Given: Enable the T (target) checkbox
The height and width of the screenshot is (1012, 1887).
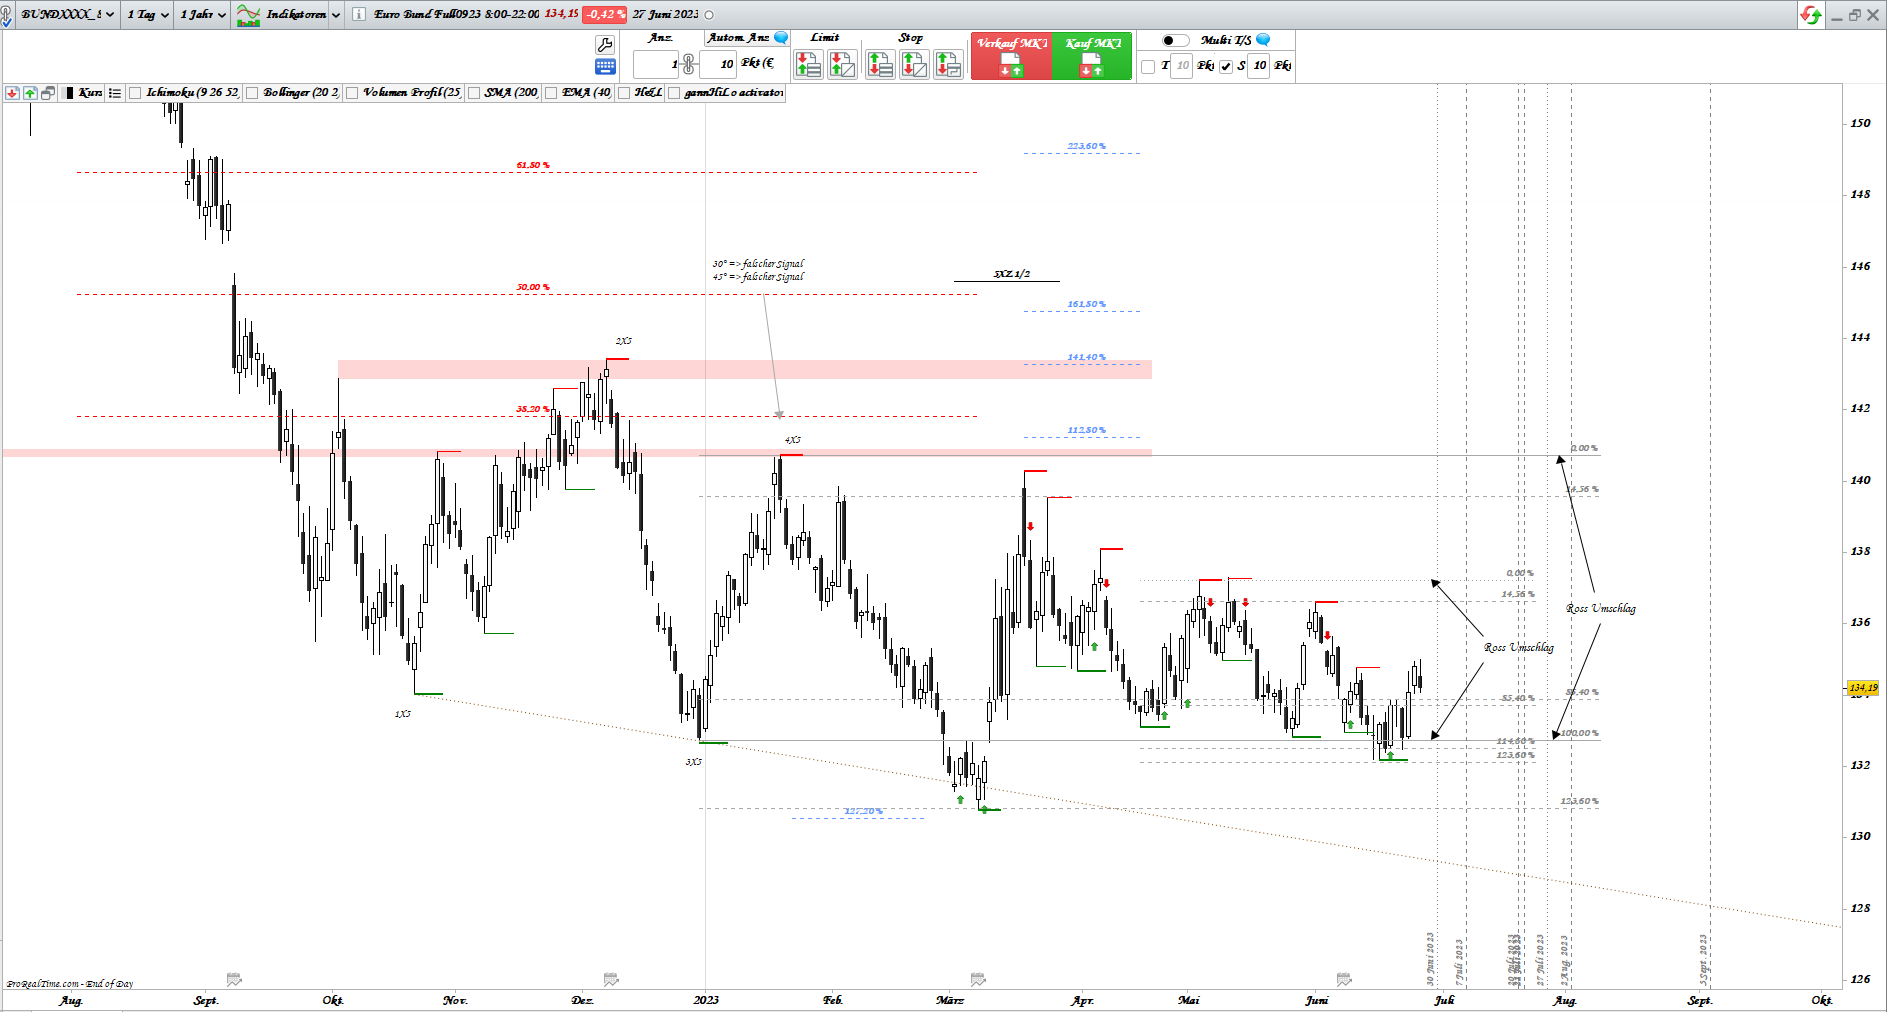Looking at the screenshot, I should tap(1148, 66).
